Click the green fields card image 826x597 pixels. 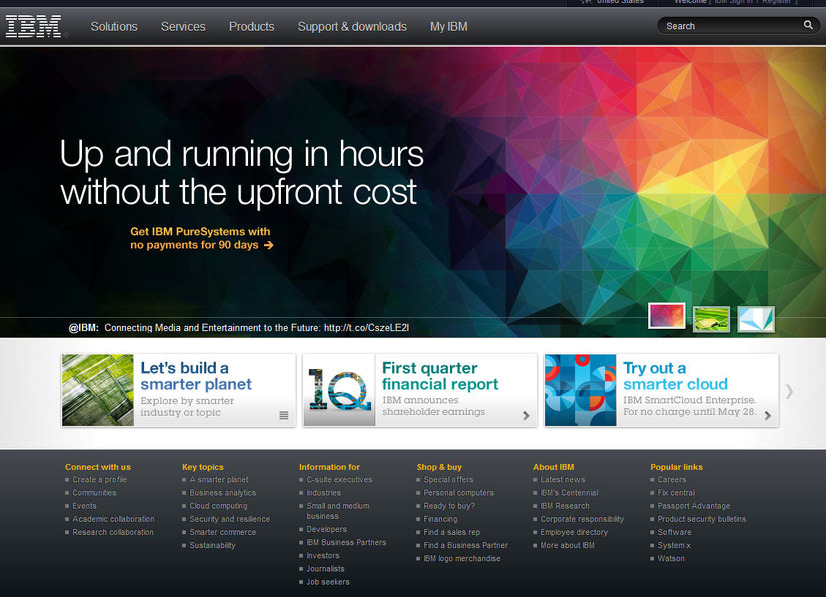[97, 390]
